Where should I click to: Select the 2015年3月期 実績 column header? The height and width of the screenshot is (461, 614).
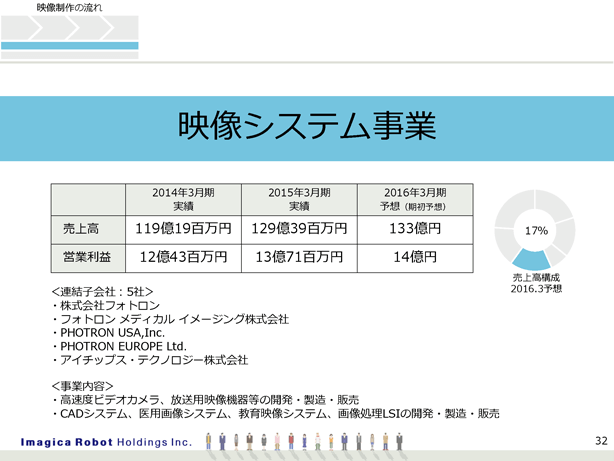click(299, 199)
